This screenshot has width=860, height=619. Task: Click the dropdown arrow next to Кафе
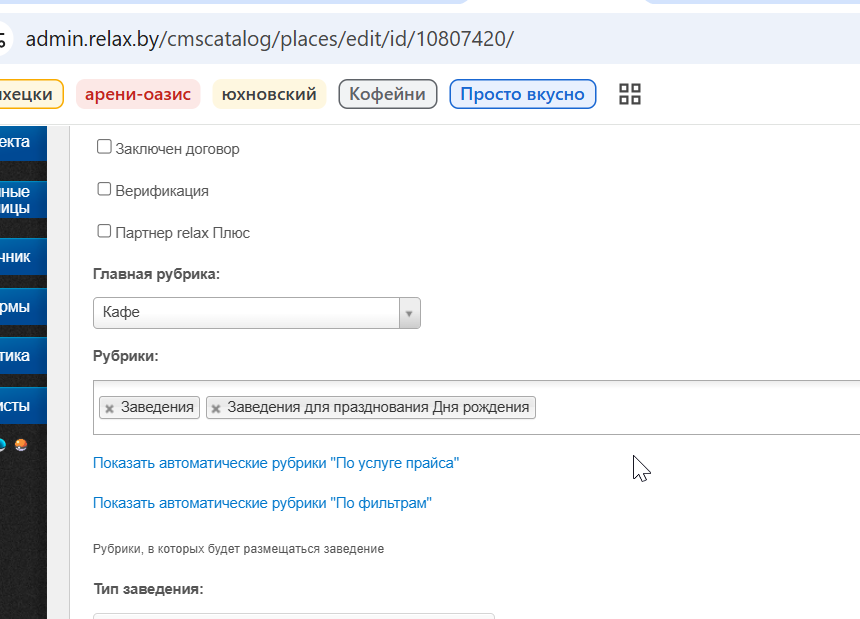coord(409,314)
